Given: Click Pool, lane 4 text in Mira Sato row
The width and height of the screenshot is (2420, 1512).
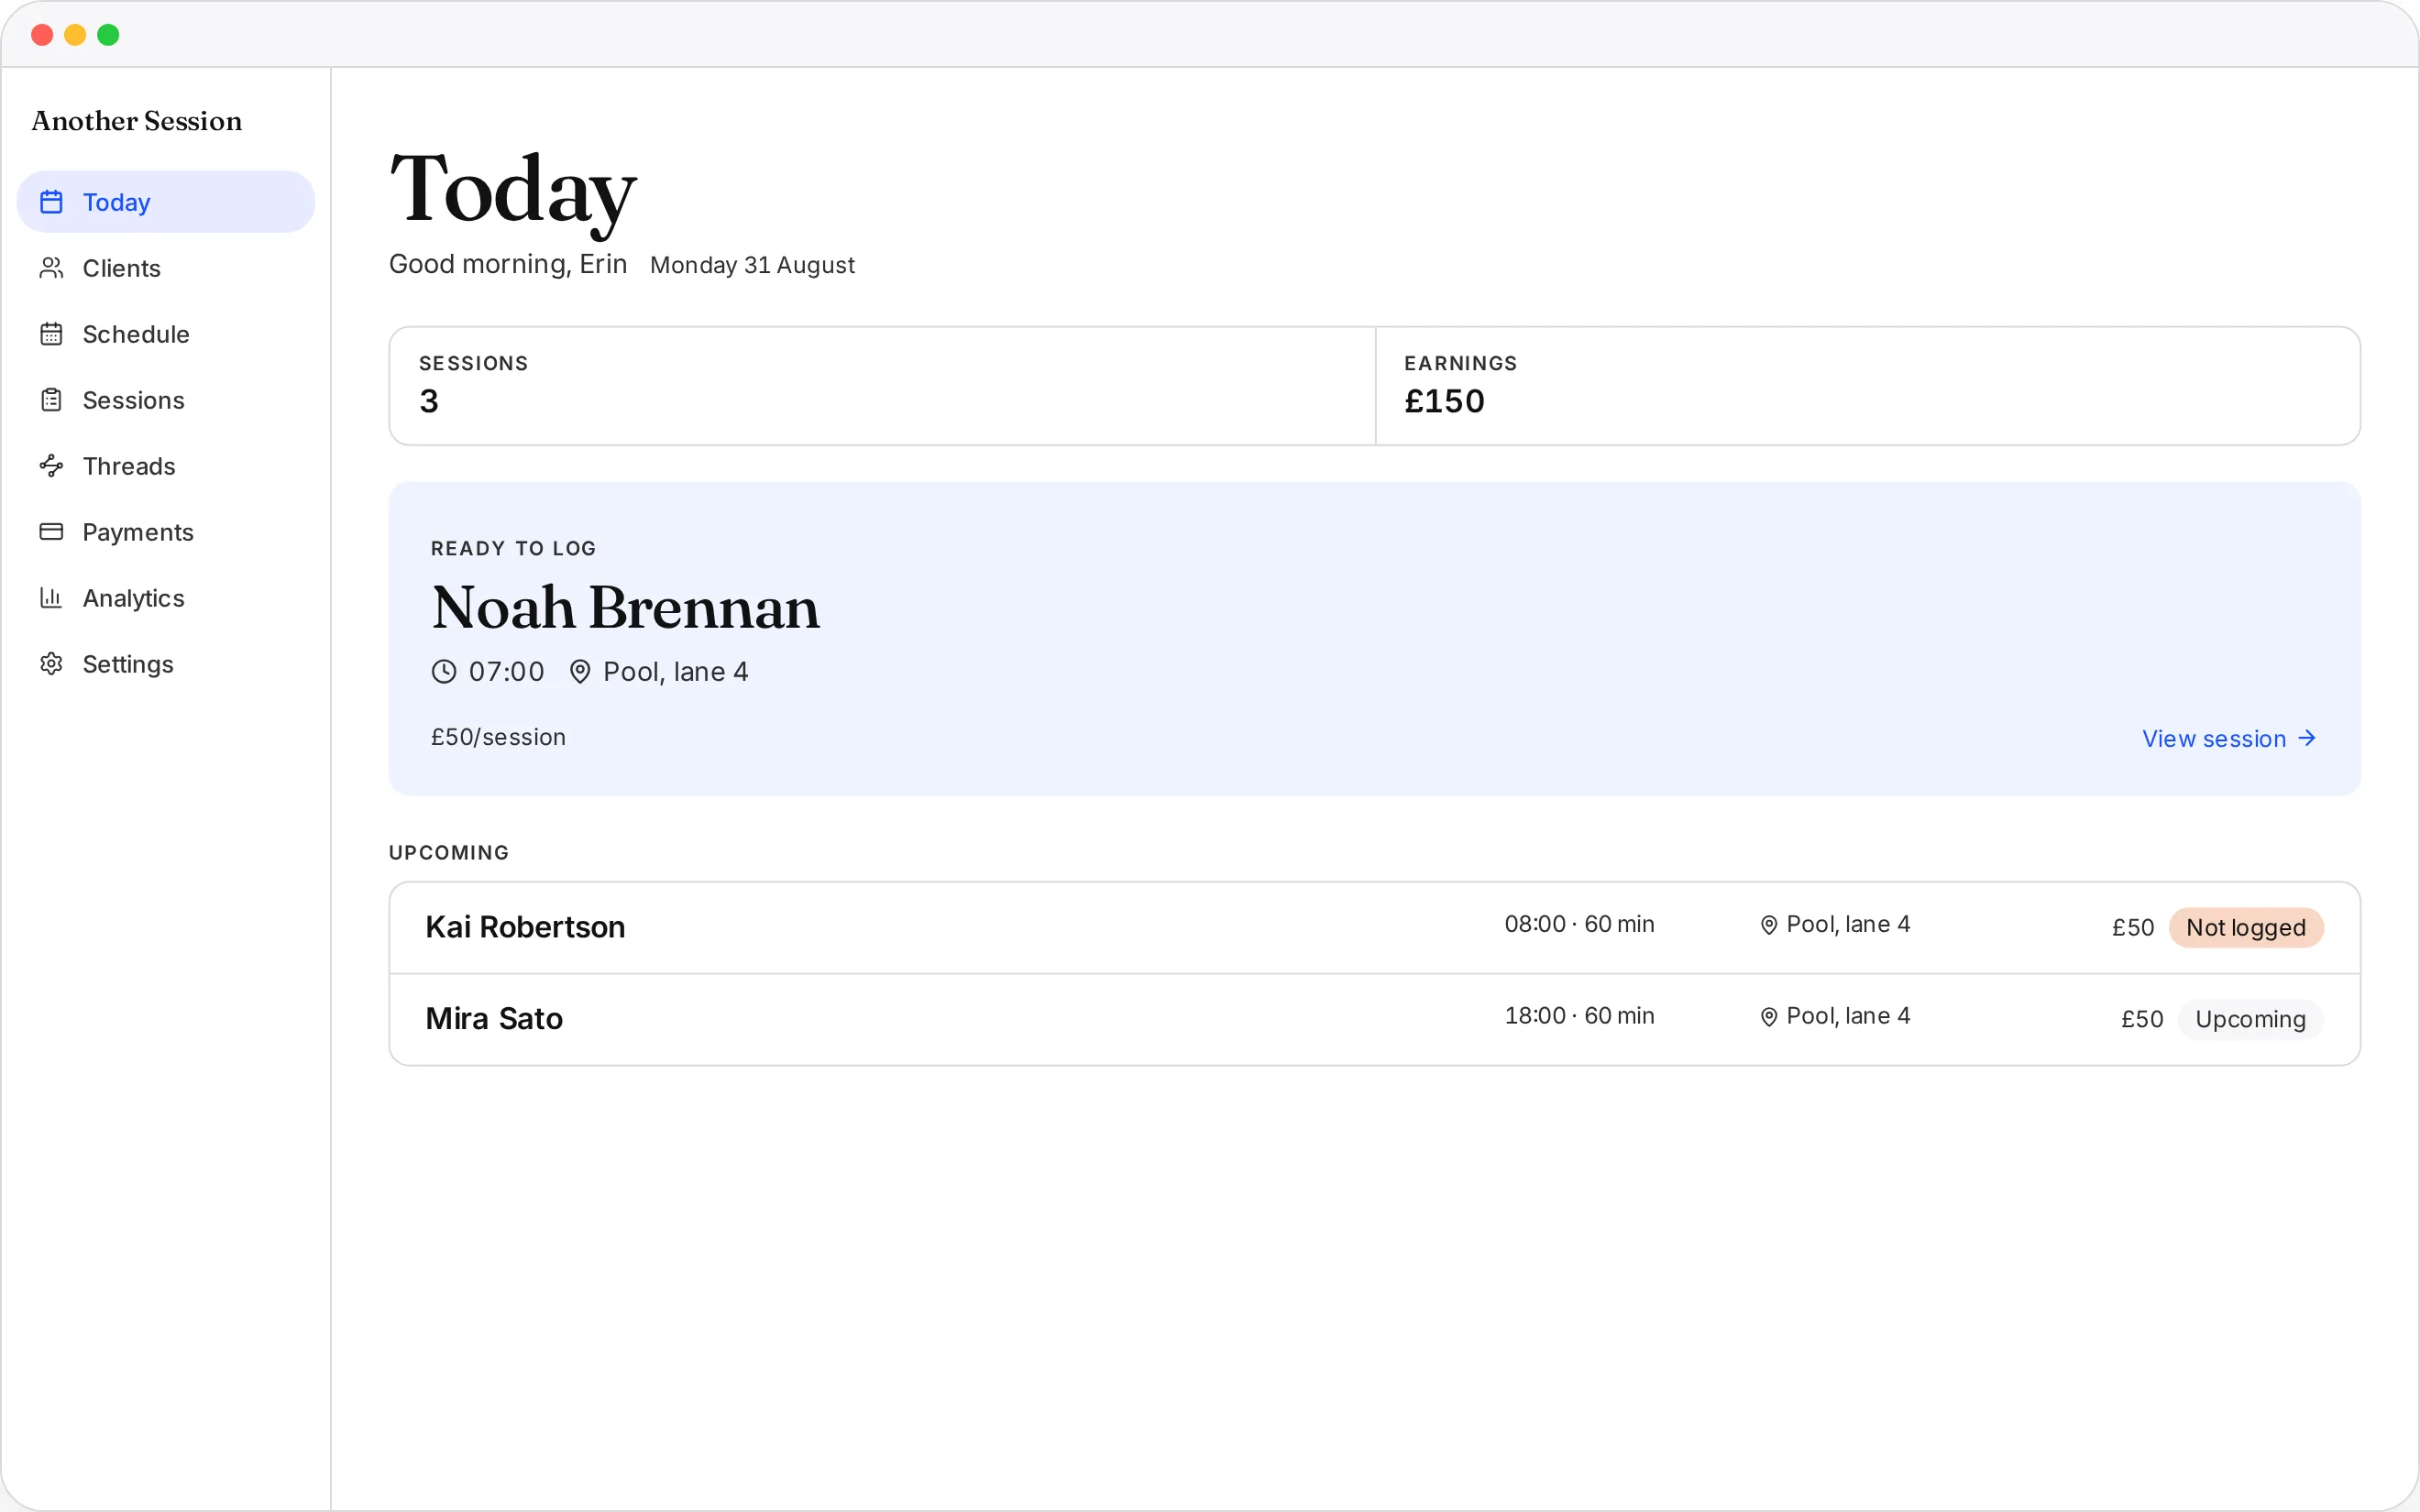Looking at the screenshot, I should 1848,1016.
